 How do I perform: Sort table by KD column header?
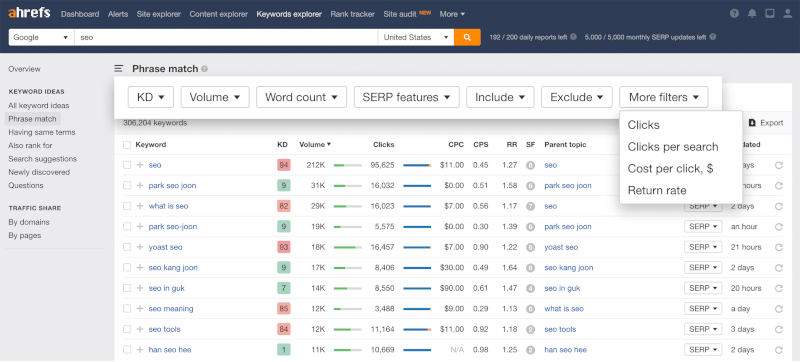point(282,145)
